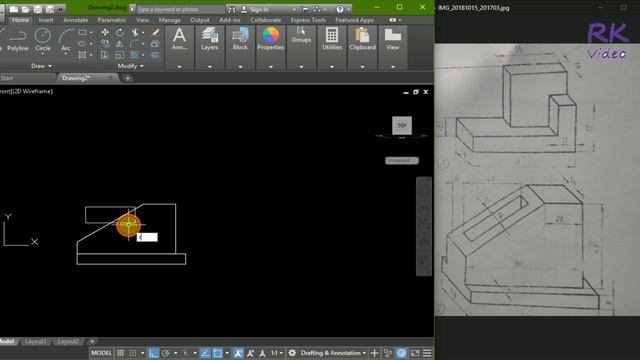The image size is (640, 360).
Task: Click the Ellipse tool icon in Draw panel
Action: [x=82, y=44]
